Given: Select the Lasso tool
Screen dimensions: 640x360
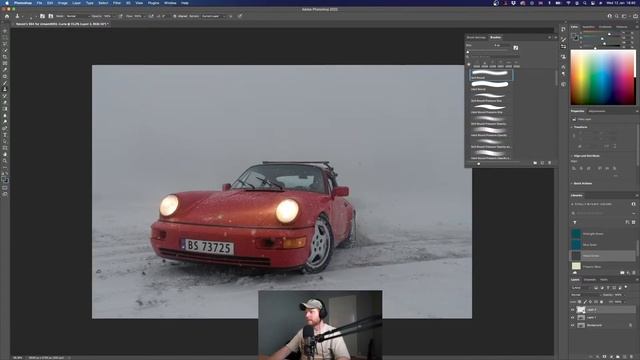Looking at the screenshot, I should click(x=5, y=44).
